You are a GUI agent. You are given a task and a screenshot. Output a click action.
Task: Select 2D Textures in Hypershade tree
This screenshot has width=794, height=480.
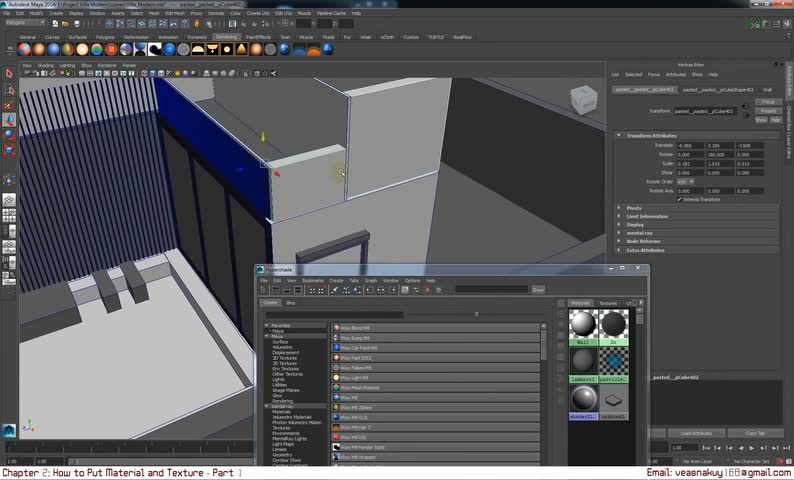coord(285,358)
